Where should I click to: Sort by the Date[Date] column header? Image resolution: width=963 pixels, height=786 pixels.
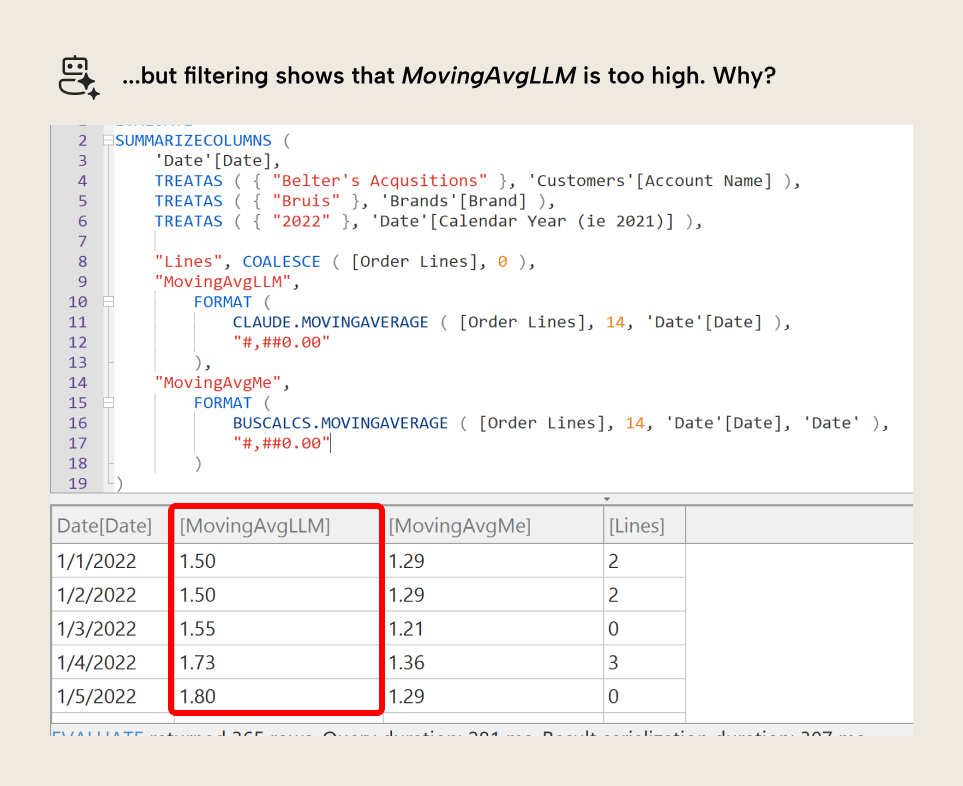[104, 525]
